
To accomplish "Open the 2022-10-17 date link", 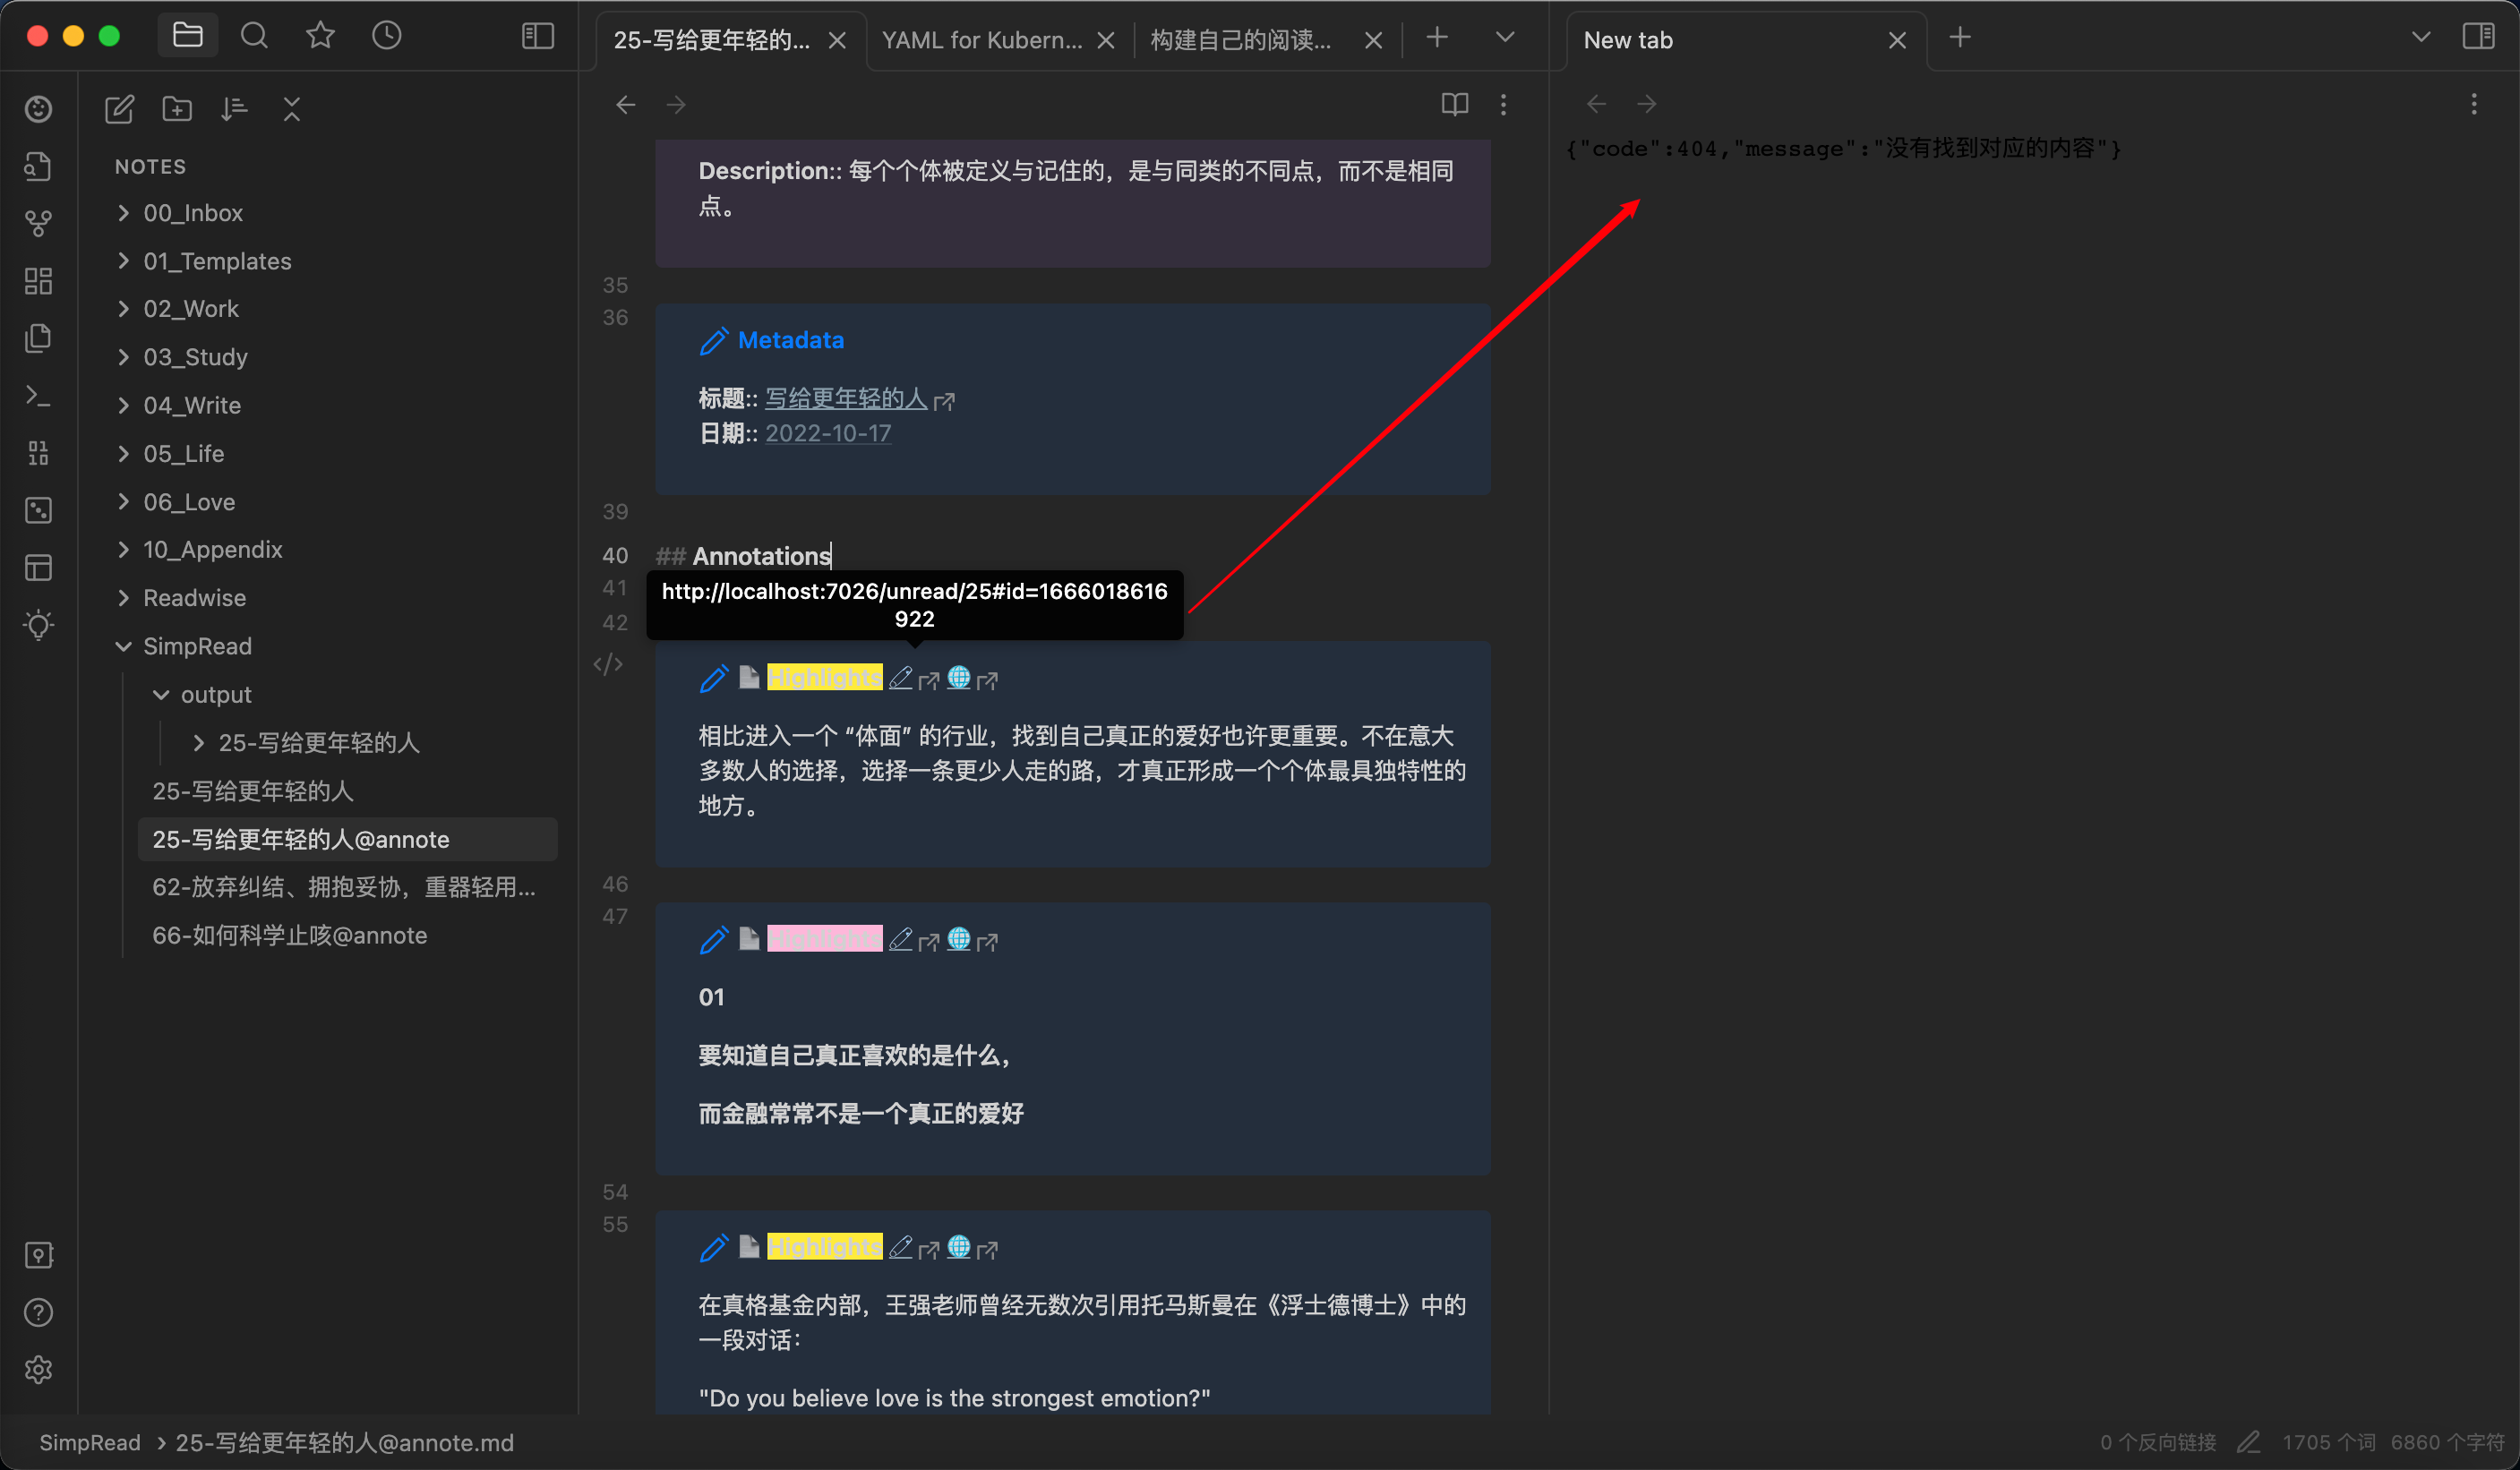I will pos(828,433).
